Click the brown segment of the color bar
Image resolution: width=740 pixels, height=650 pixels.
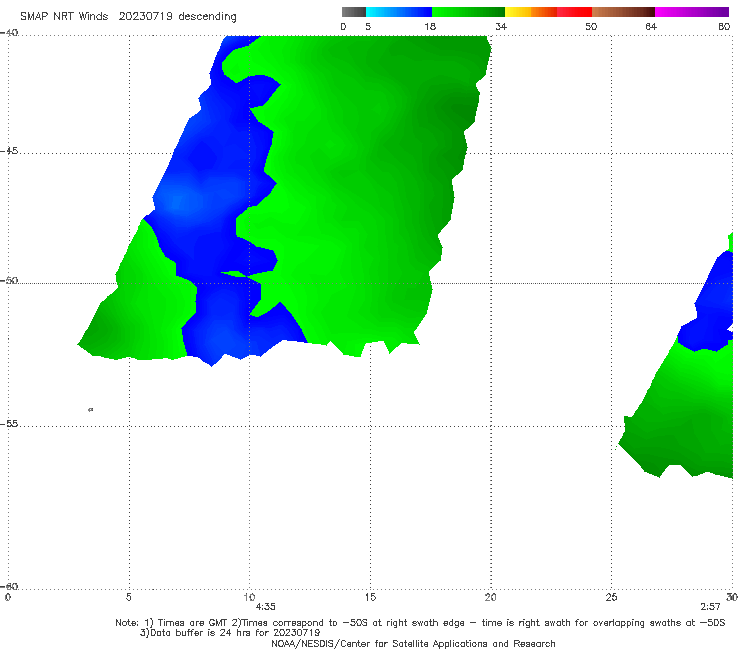[x=623, y=12]
